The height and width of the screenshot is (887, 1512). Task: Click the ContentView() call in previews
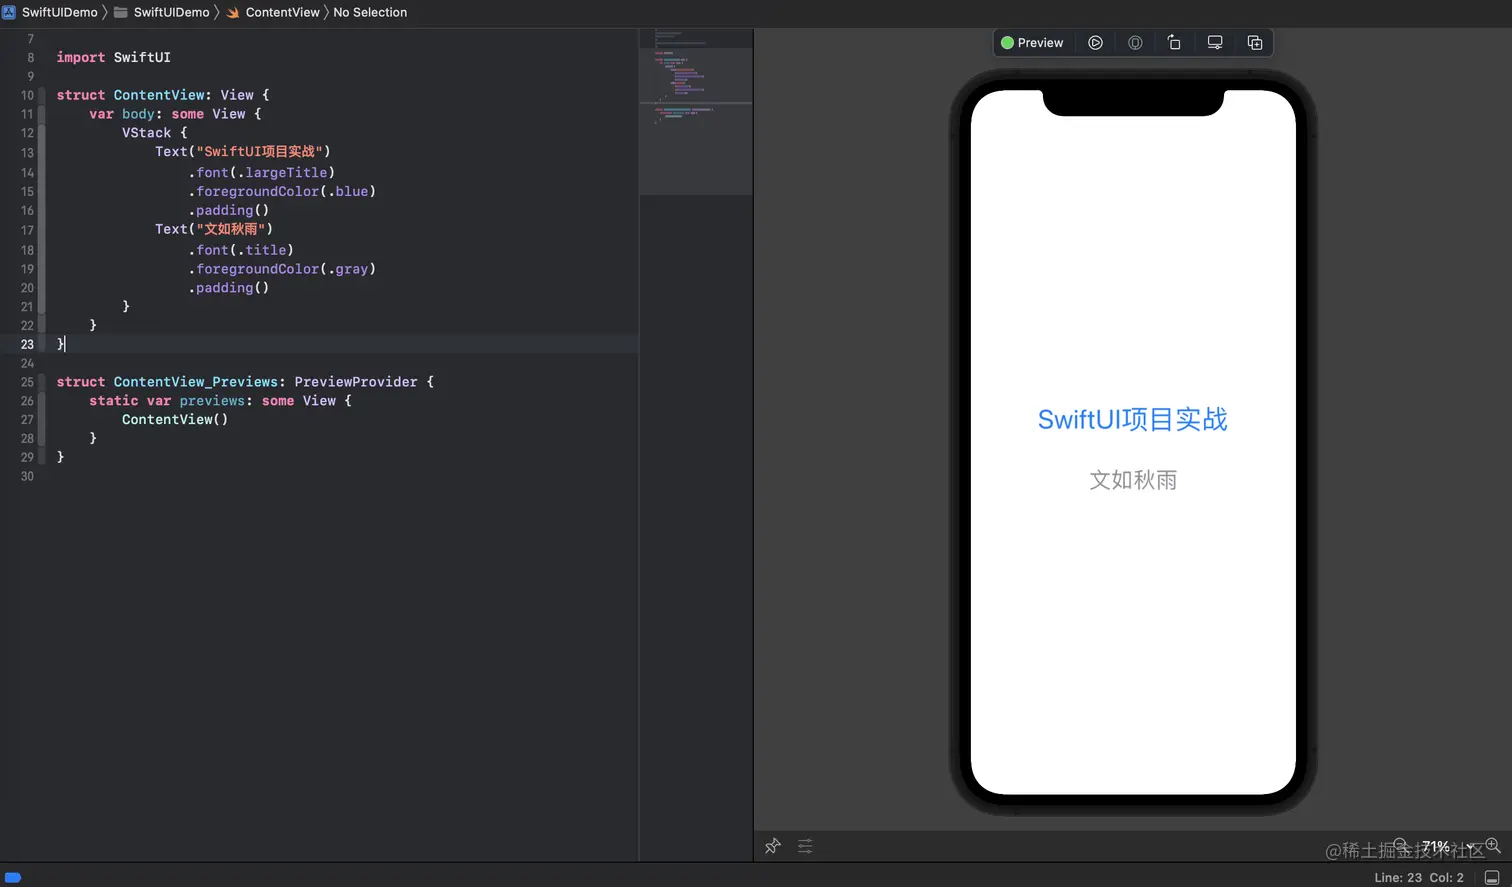[175, 420]
